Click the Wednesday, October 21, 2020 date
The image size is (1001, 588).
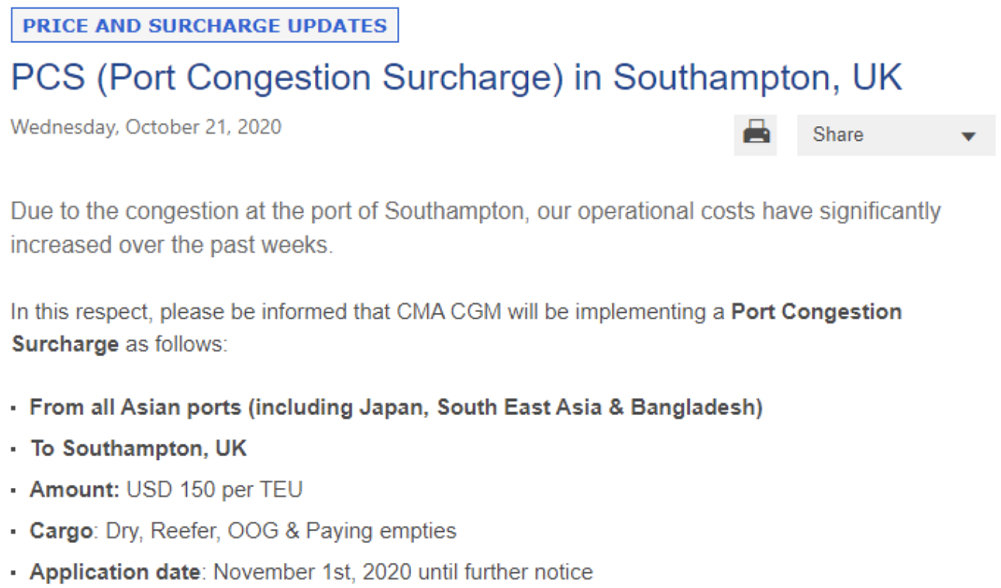pyautogui.click(x=146, y=127)
